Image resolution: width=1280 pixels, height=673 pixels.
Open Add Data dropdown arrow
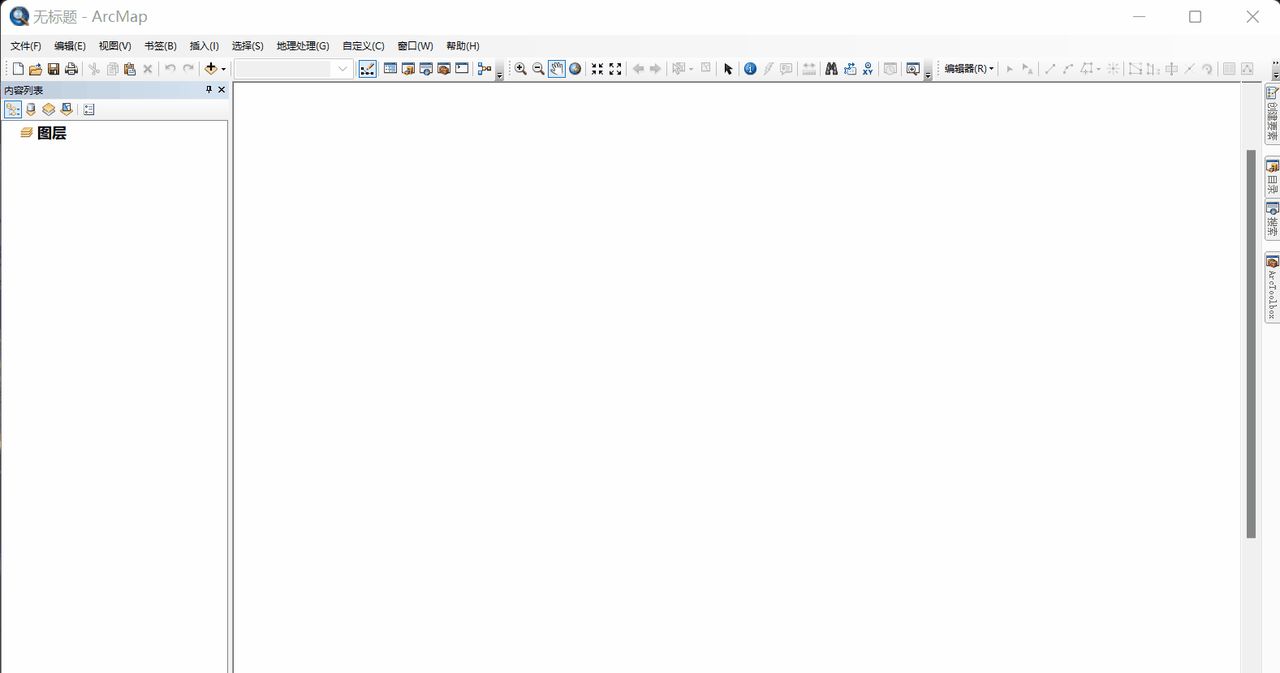224,69
